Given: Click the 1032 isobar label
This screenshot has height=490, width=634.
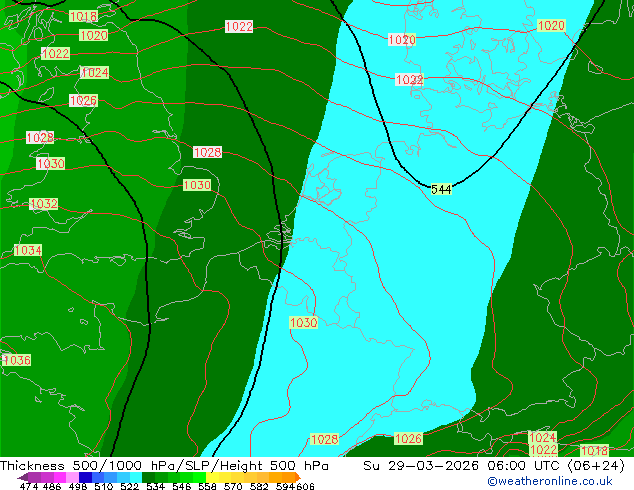Looking at the screenshot, I should click(44, 203).
